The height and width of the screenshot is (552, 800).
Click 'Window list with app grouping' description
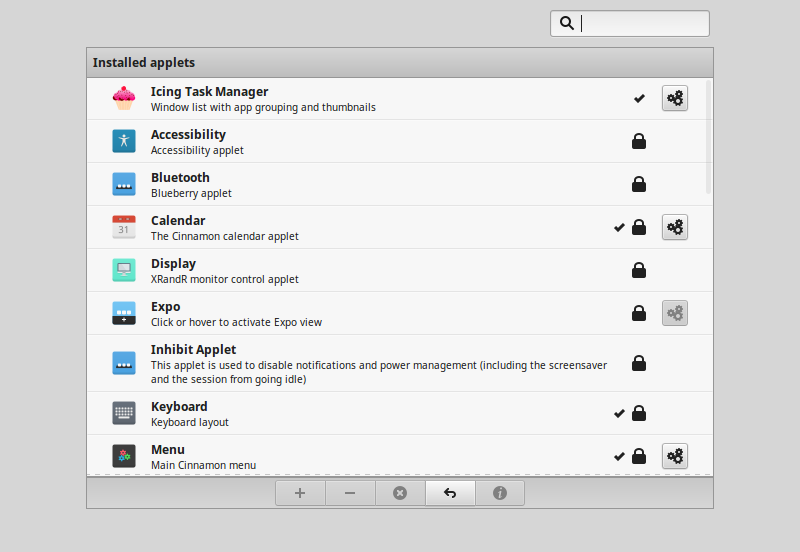[263, 107]
